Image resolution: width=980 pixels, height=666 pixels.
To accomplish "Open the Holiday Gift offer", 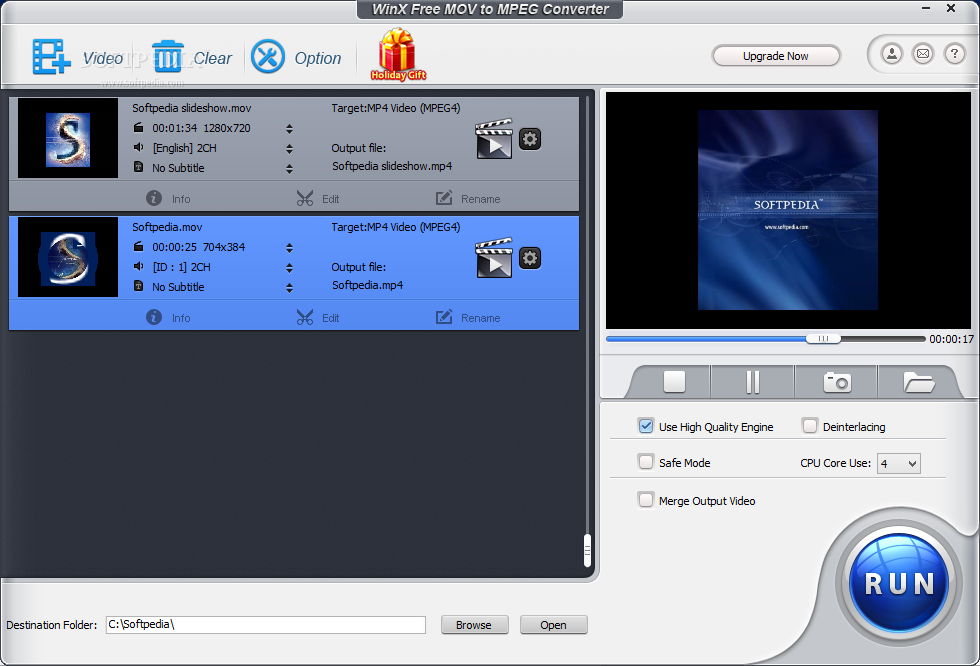I will pos(398,55).
